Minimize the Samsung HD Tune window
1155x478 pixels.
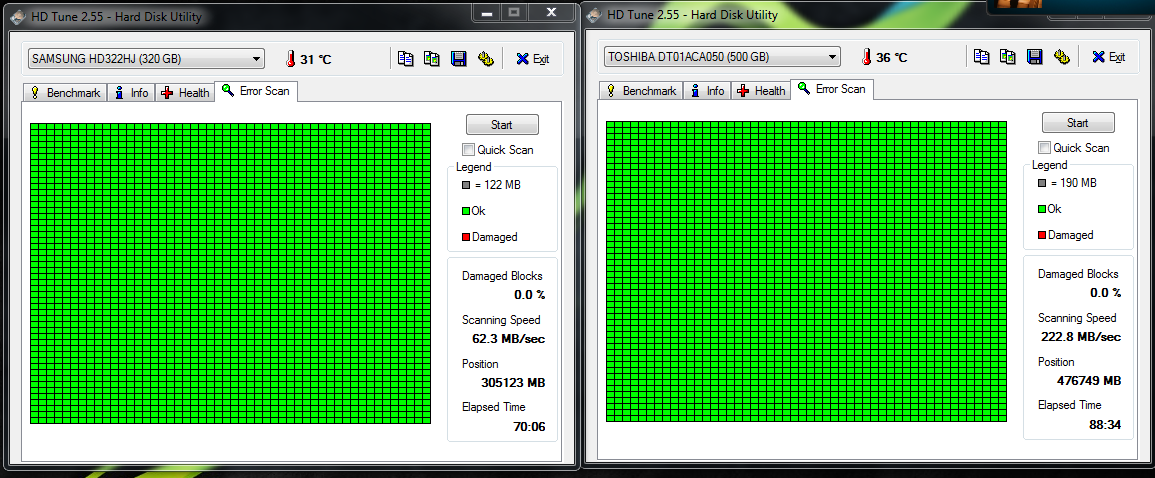[487, 12]
